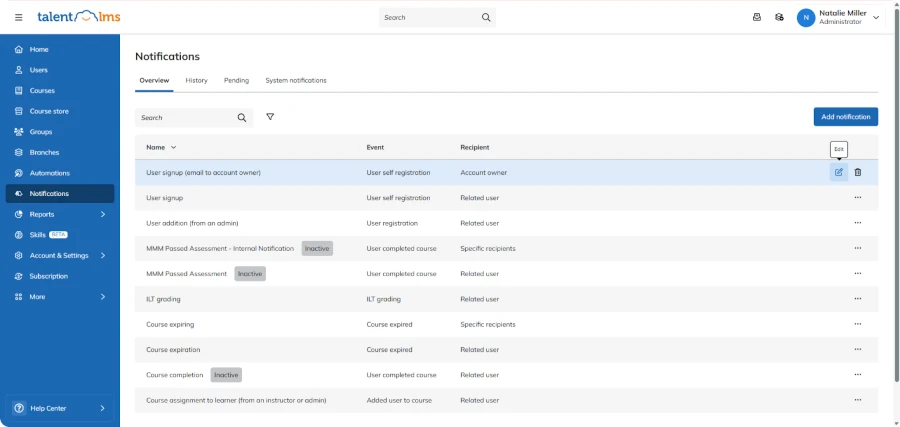Click the 'Added user to course' event cell
Image resolution: width=900 pixels, height=427 pixels.
click(399, 400)
